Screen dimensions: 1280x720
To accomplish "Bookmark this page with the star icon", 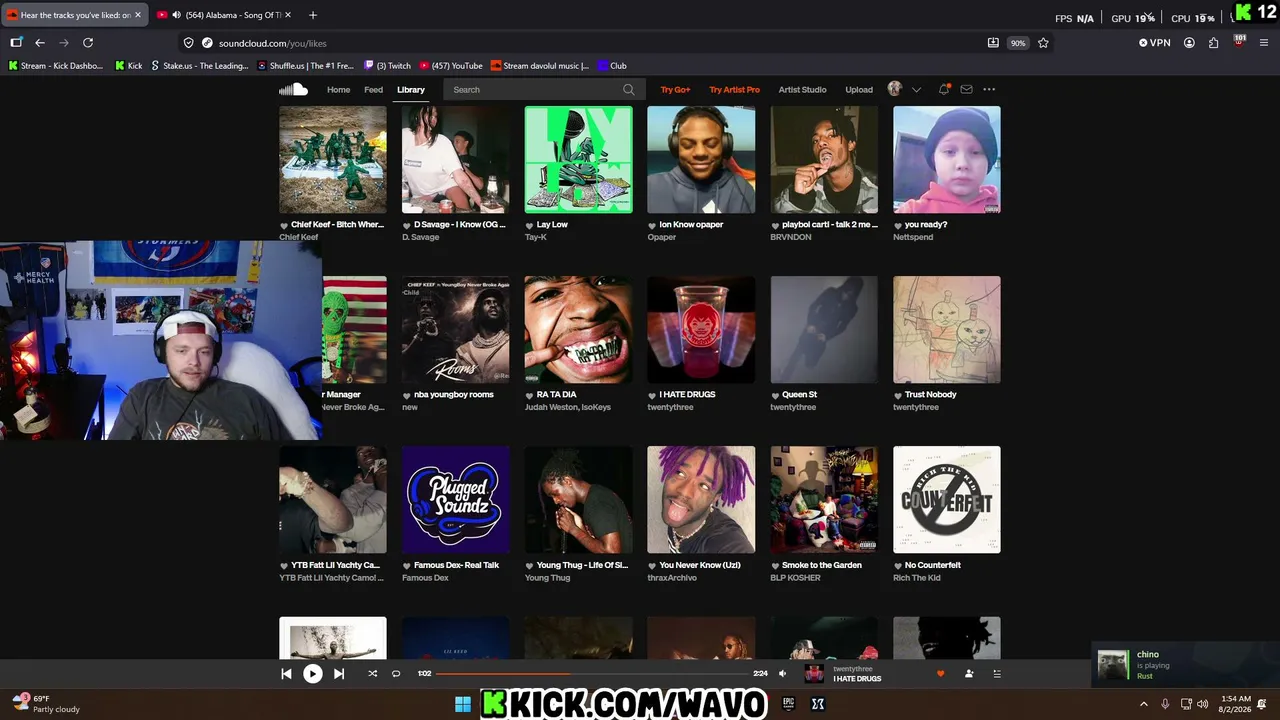I will pos(1043,43).
